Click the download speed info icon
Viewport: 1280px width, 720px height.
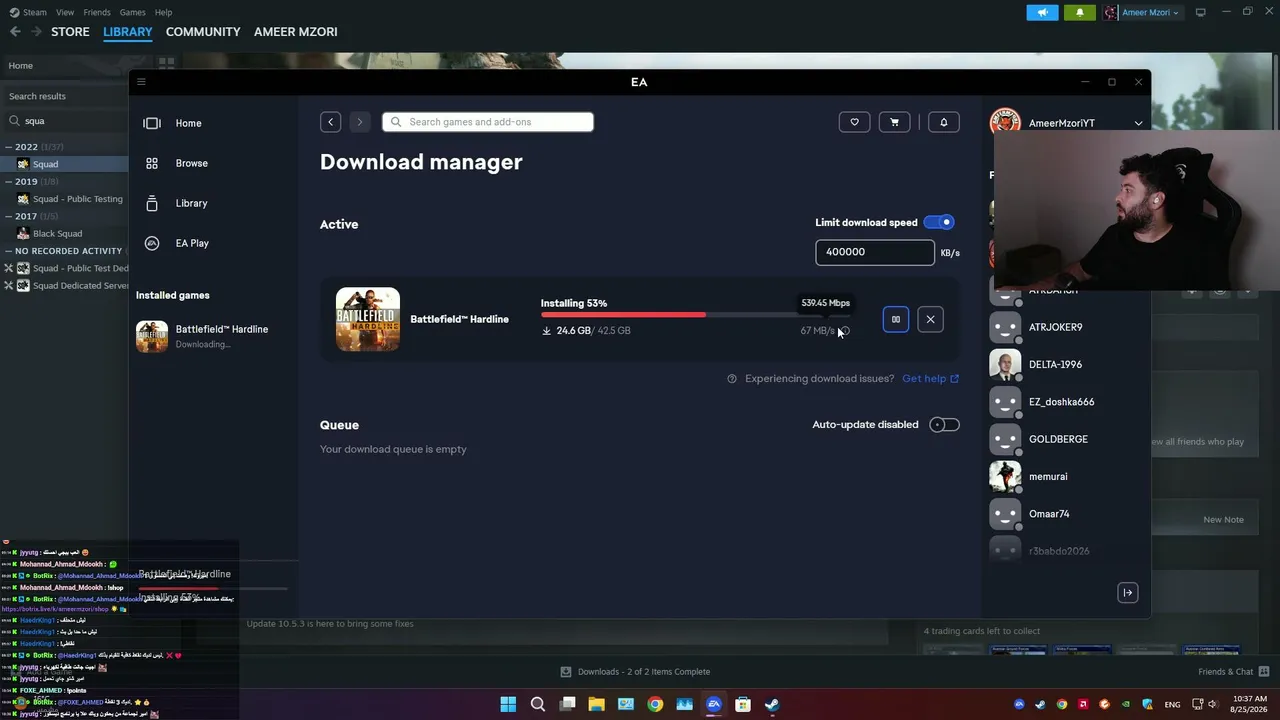(x=845, y=331)
